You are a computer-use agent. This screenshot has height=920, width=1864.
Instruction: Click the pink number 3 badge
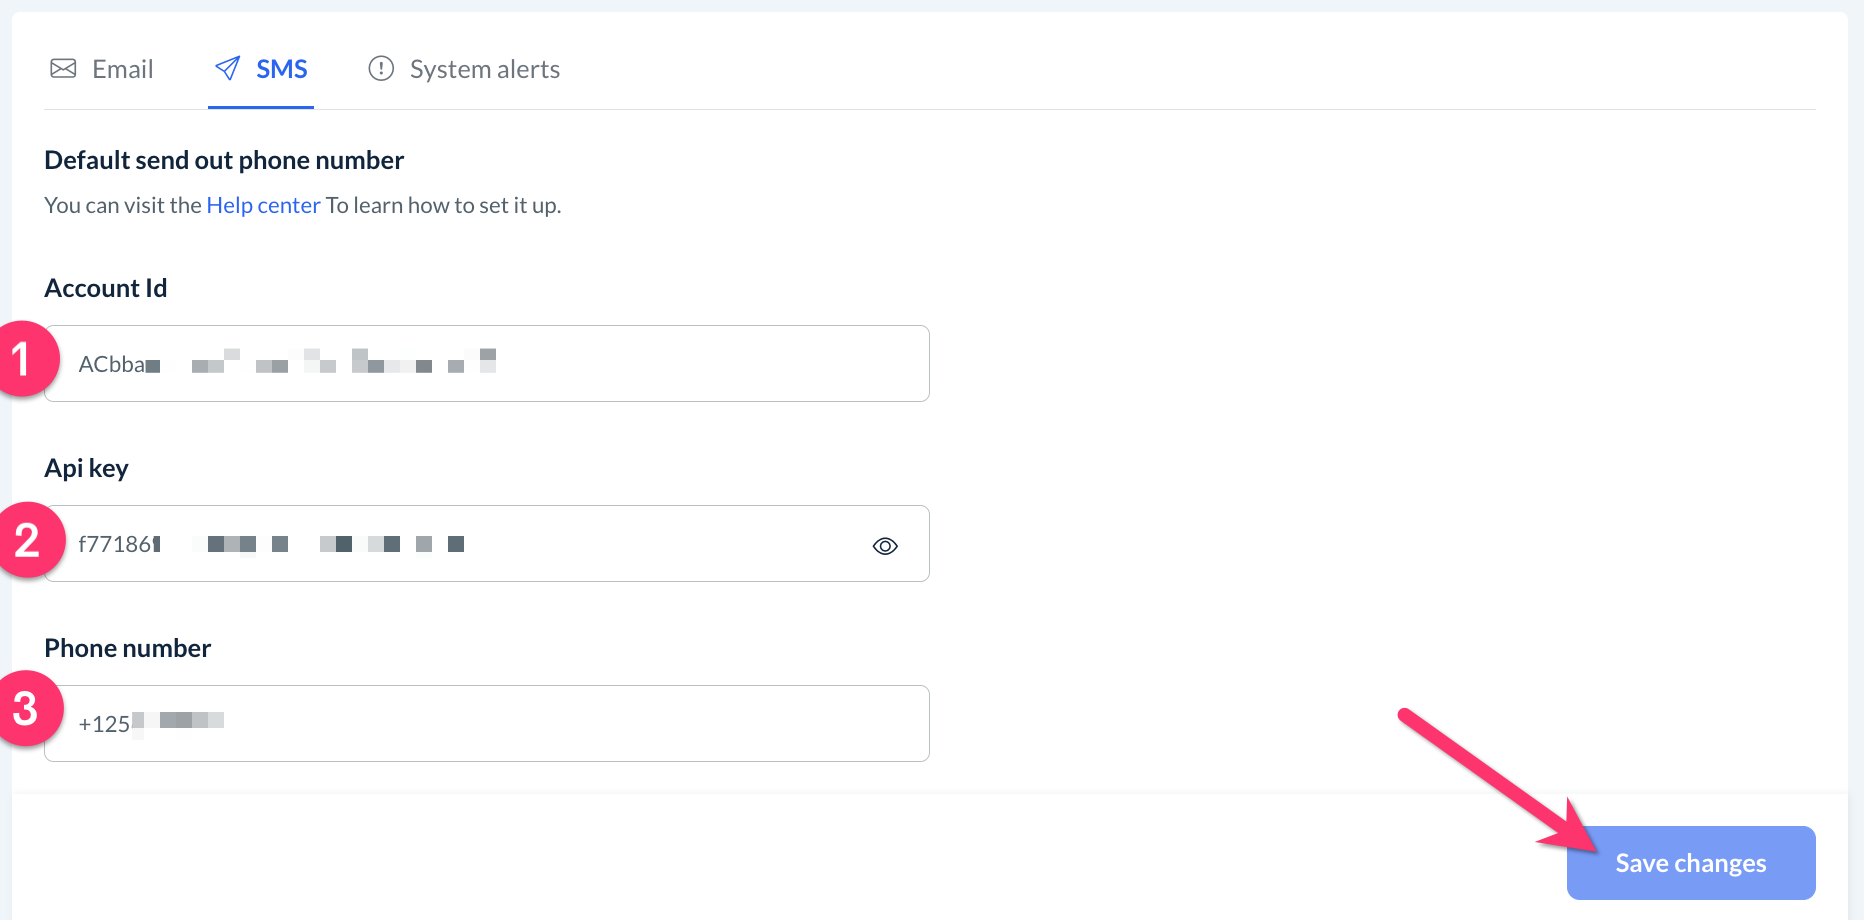(26, 708)
